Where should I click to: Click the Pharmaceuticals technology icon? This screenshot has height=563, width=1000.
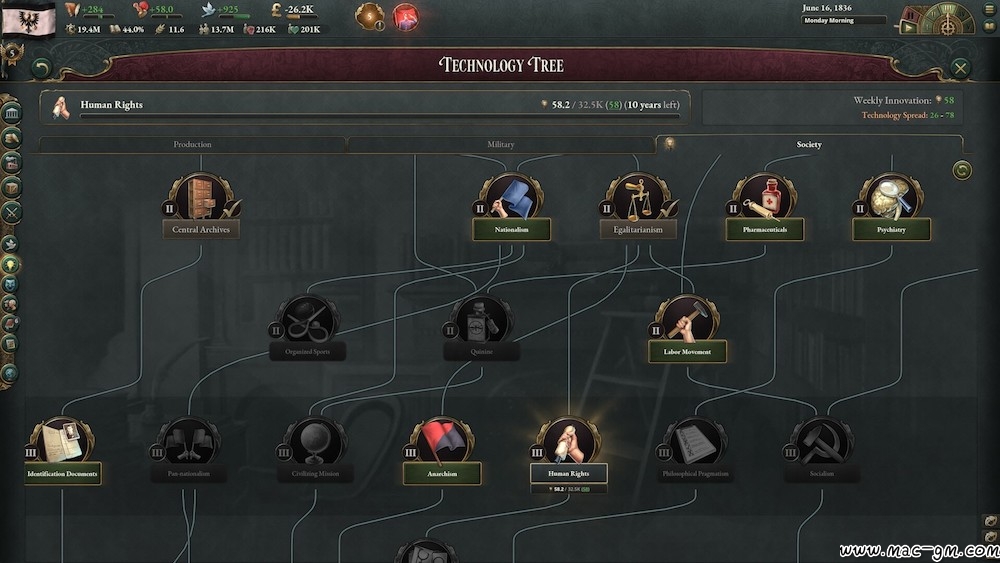tap(765, 198)
